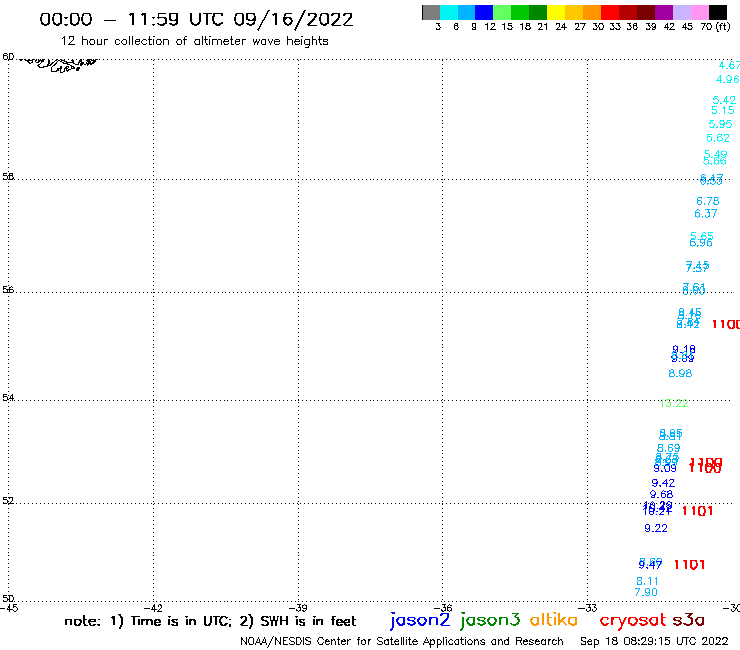Select the dark red "s3a" legend label
The image size is (740, 650).
pos(688,620)
